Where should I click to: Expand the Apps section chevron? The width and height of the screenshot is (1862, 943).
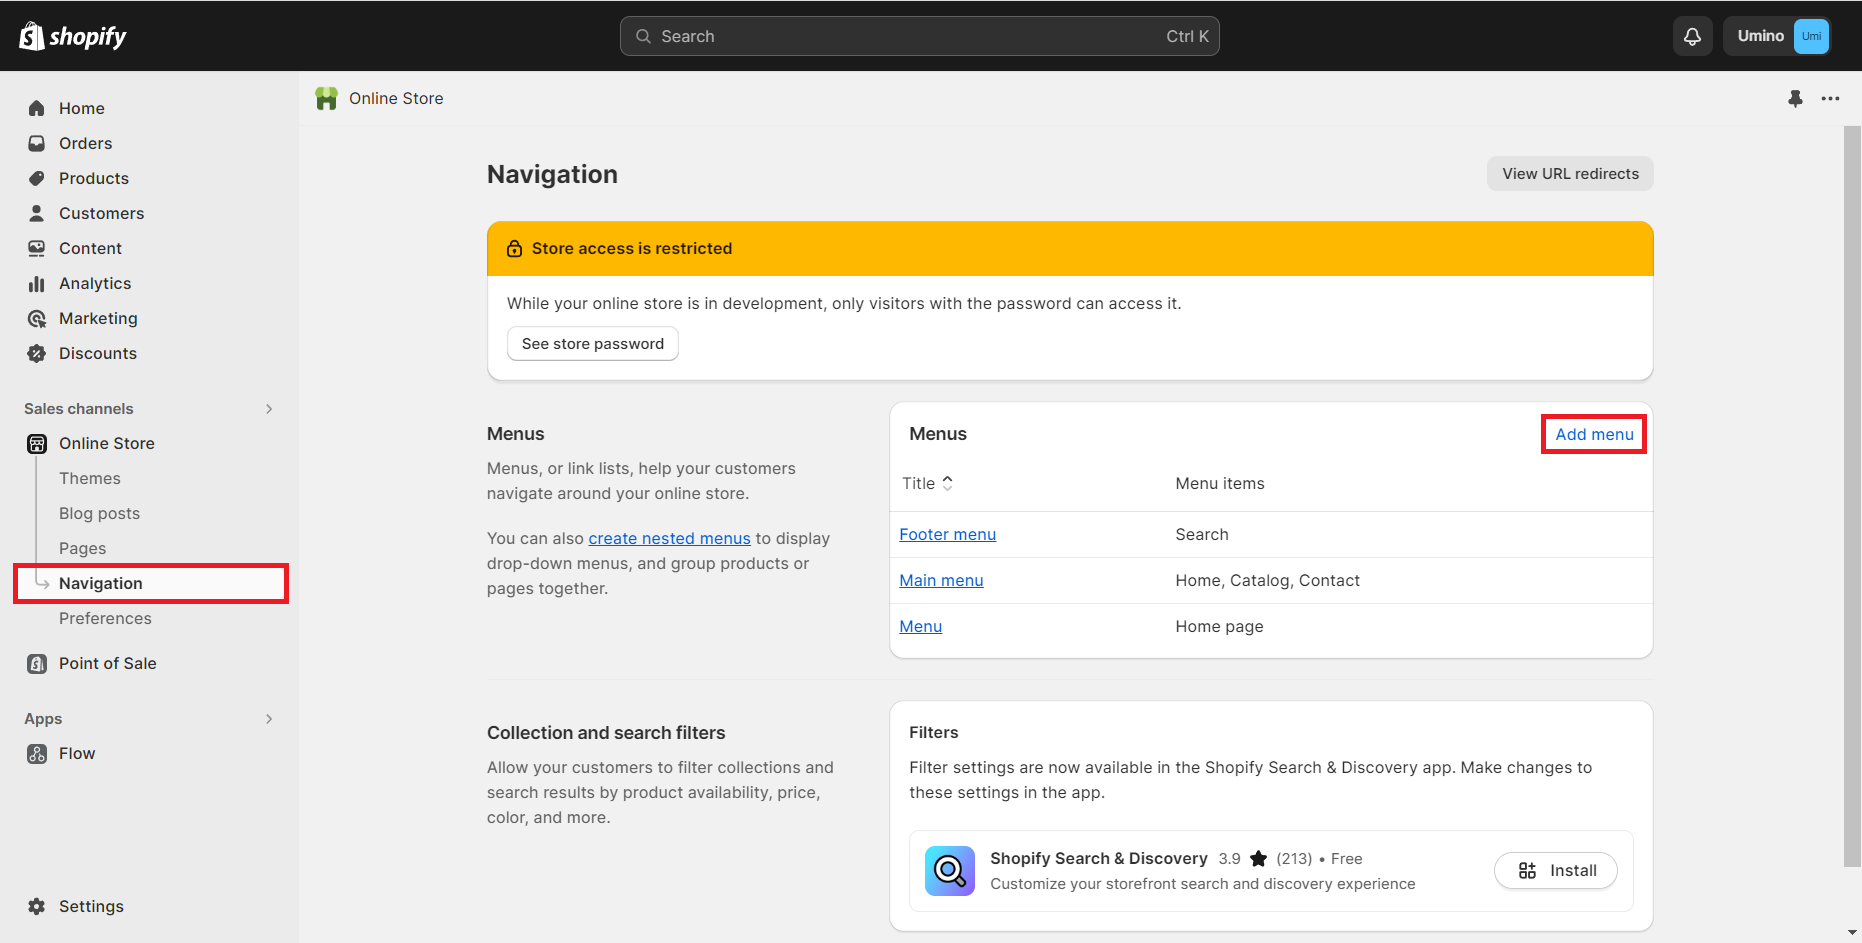[x=269, y=719]
